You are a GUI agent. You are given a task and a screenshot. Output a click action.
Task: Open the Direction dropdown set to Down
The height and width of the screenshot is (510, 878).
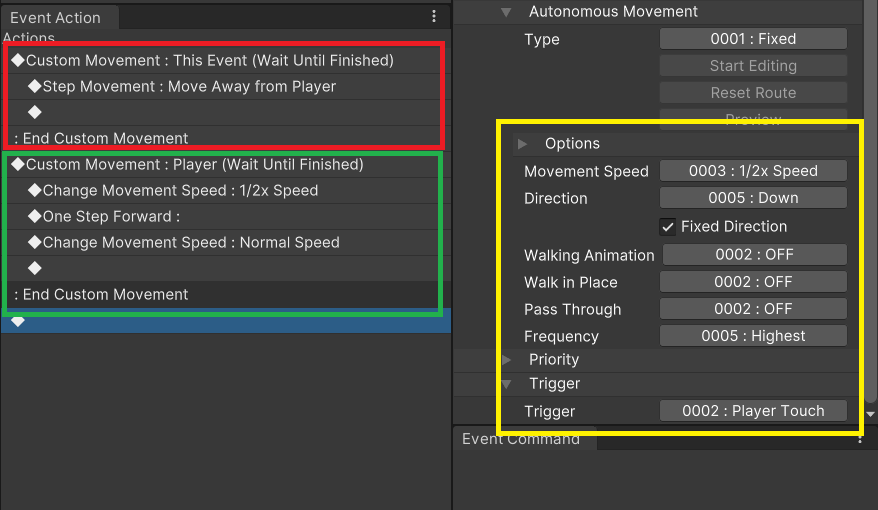click(x=753, y=198)
